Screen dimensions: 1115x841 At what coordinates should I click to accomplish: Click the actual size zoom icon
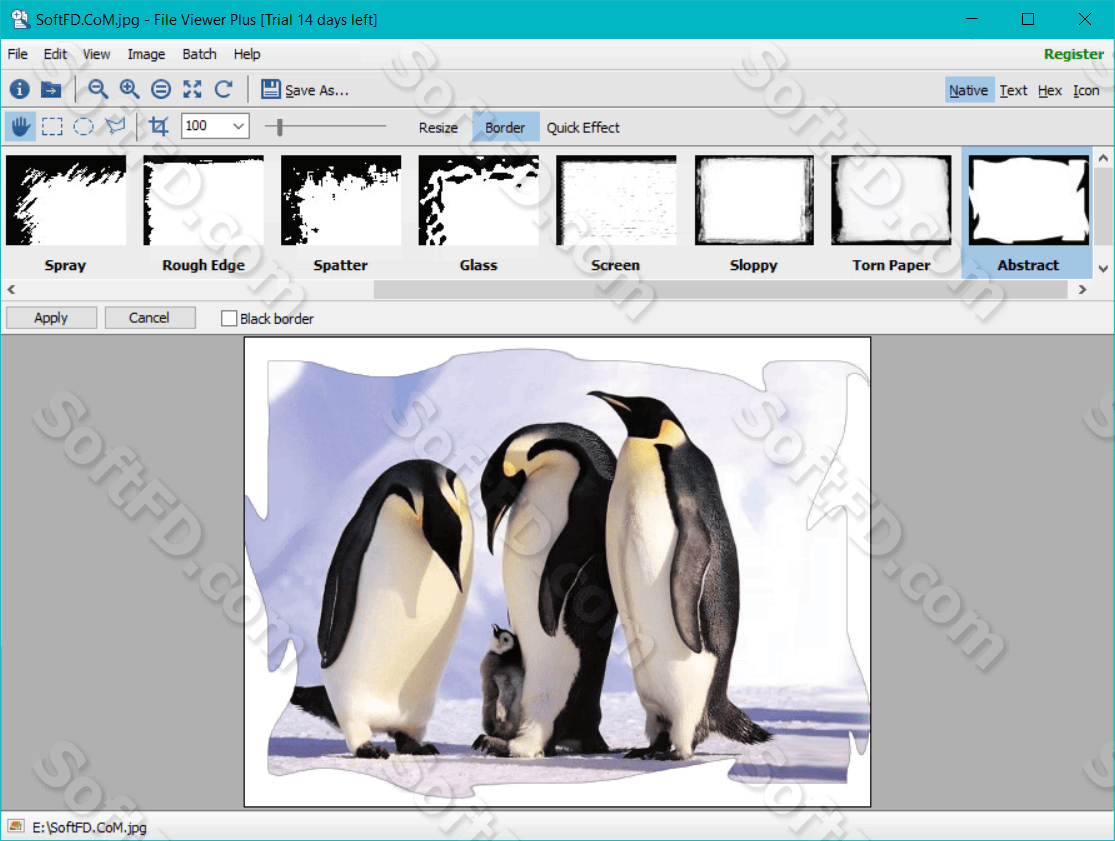(161, 89)
